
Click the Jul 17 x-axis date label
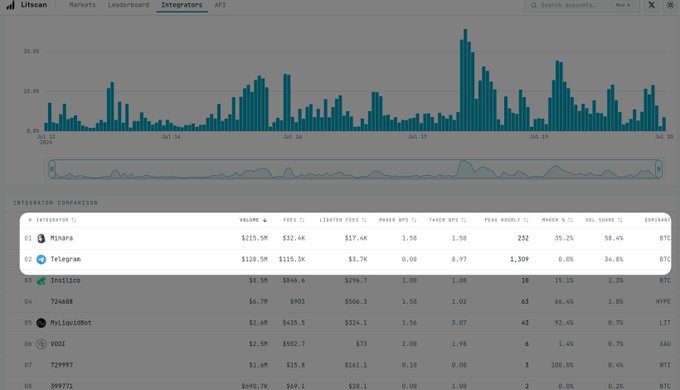point(418,137)
